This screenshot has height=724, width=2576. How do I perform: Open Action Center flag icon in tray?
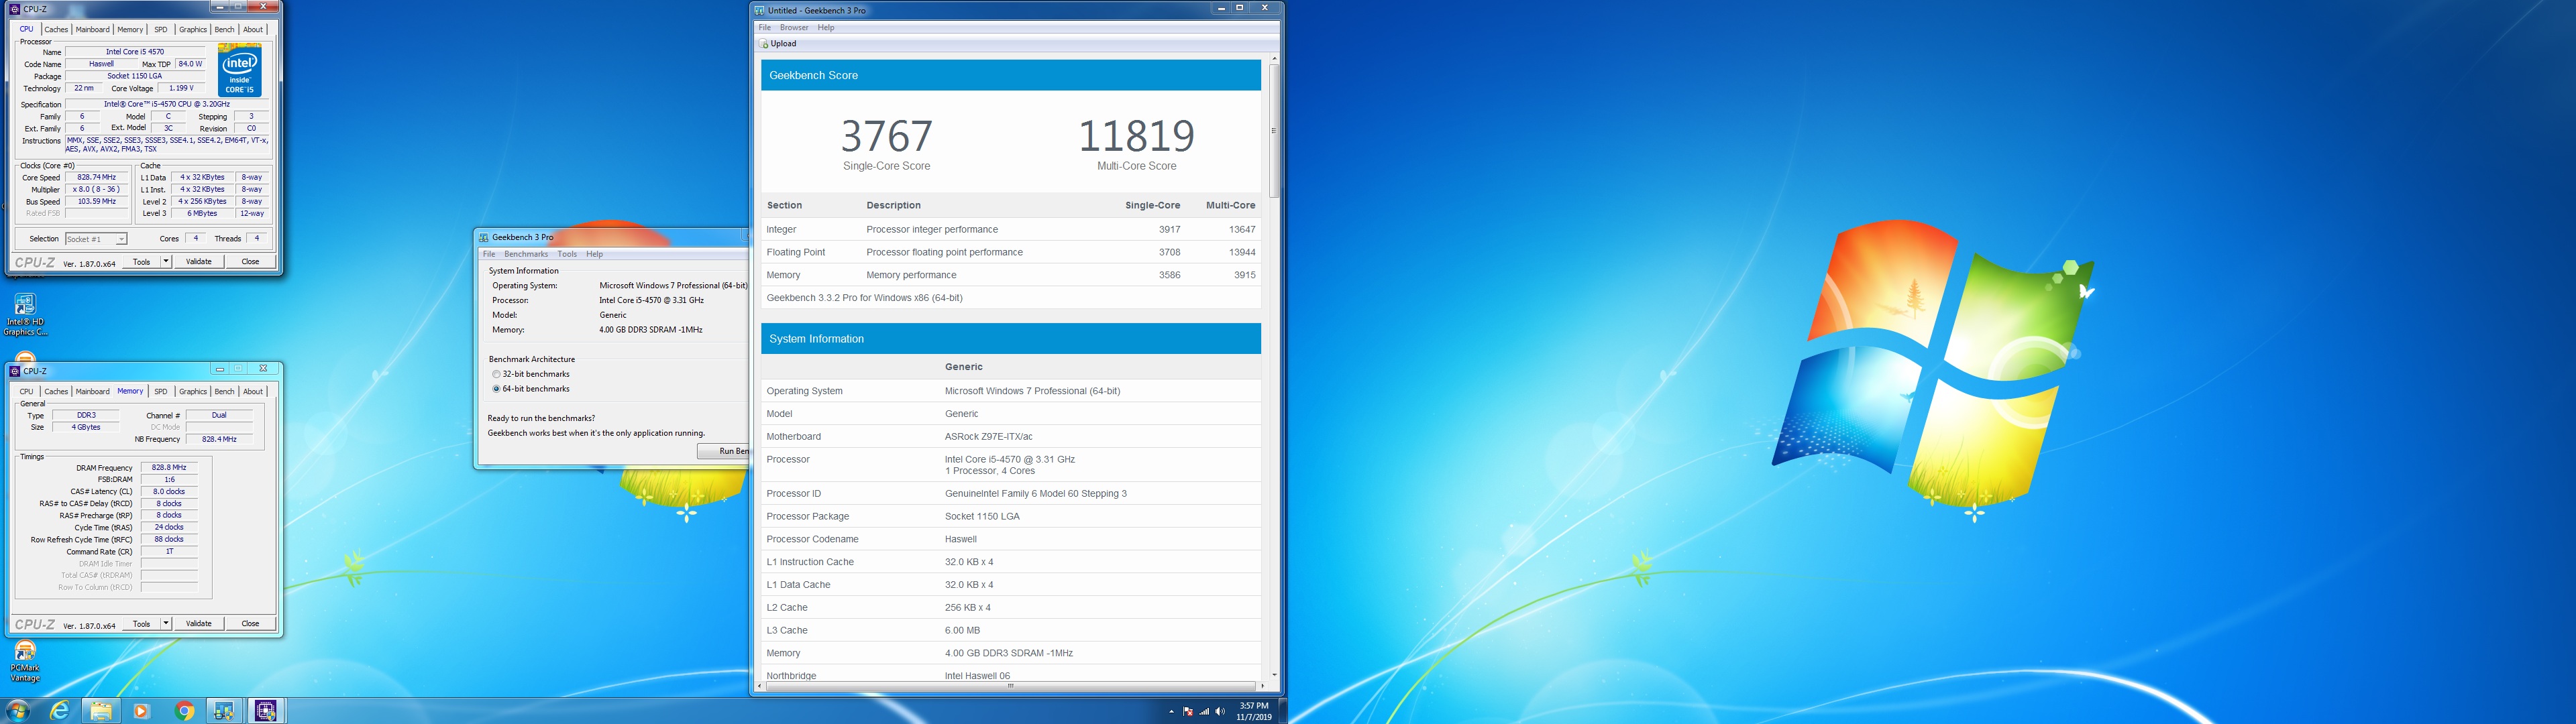tap(1188, 712)
